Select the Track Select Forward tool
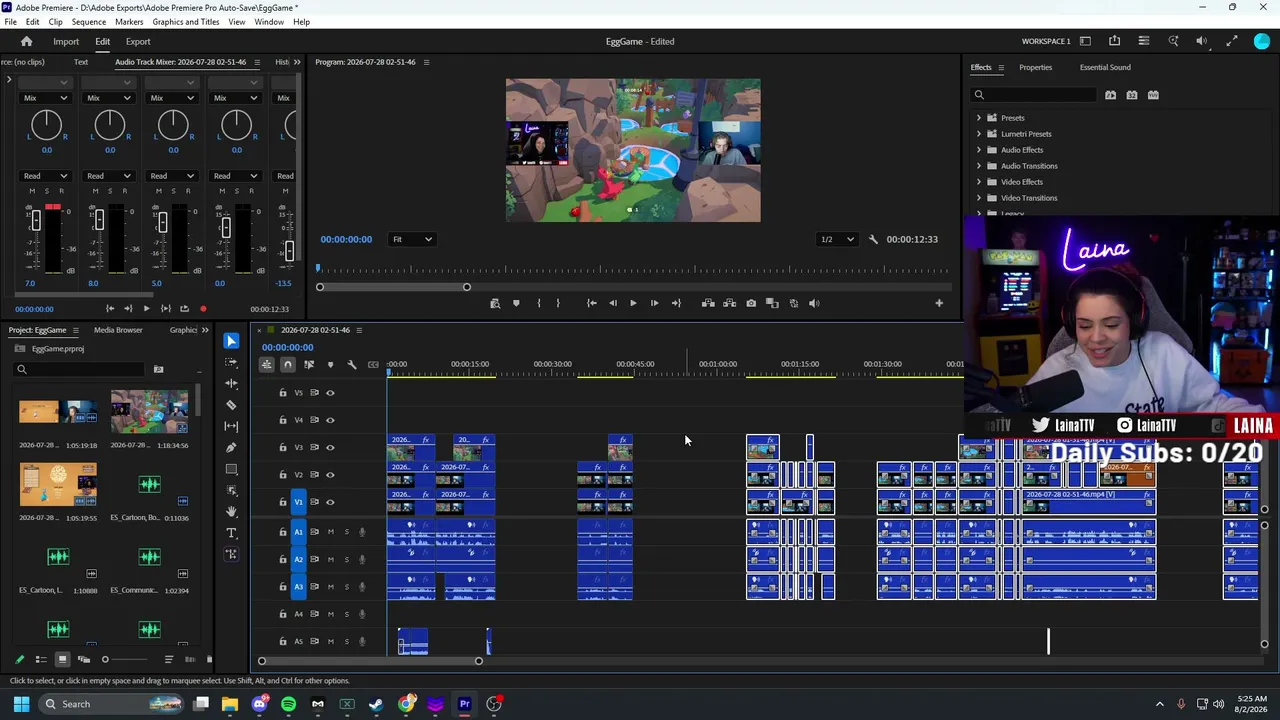Viewport: 1280px width, 720px height. point(232,362)
